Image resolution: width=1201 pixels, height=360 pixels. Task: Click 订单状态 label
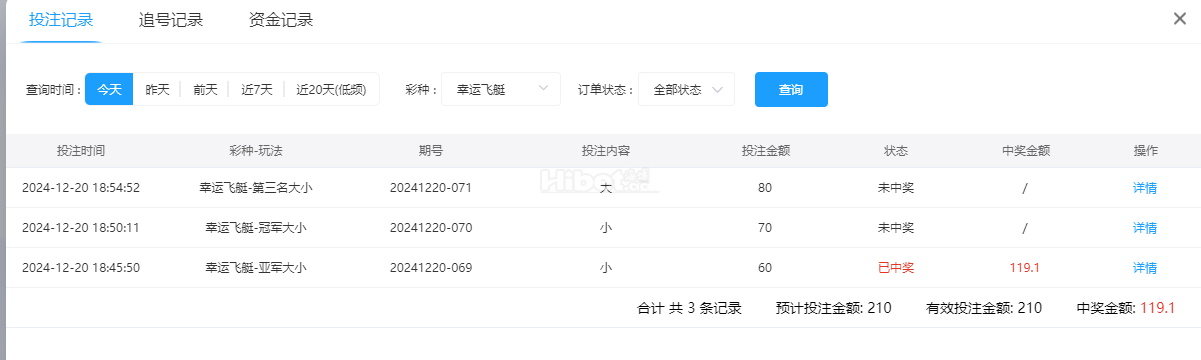606,89
